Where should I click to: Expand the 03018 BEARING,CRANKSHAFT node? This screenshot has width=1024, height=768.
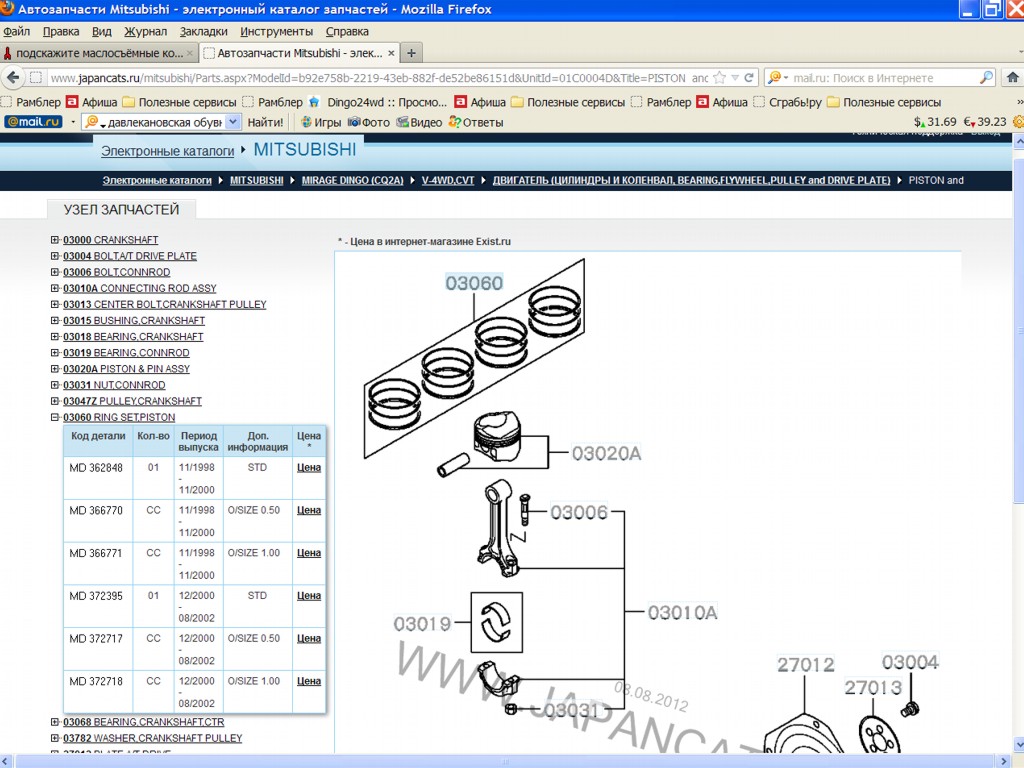click(x=55, y=336)
